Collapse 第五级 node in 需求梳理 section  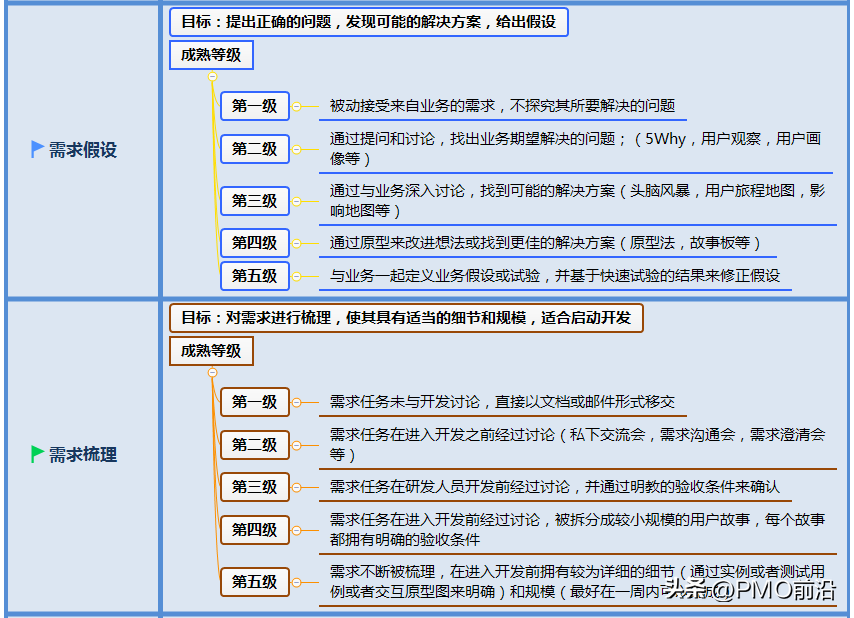pos(296,583)
